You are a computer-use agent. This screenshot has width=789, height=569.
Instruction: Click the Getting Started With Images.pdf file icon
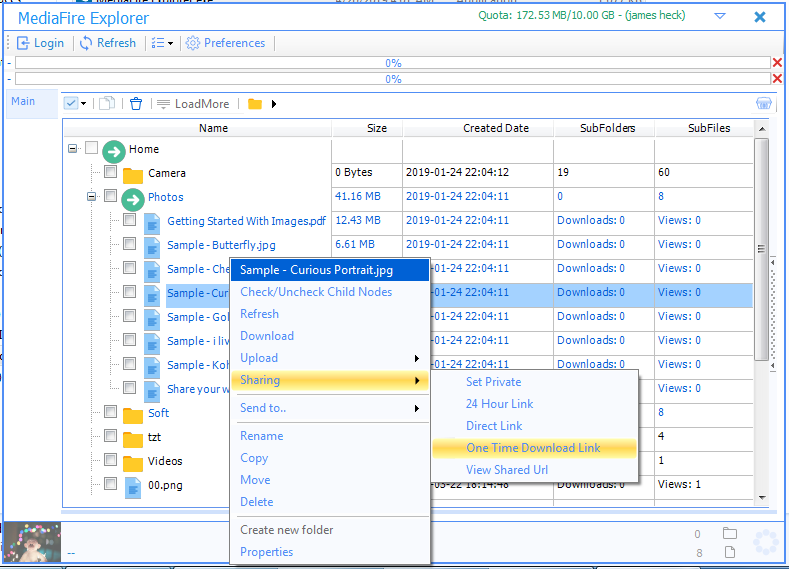pos(152,223)
